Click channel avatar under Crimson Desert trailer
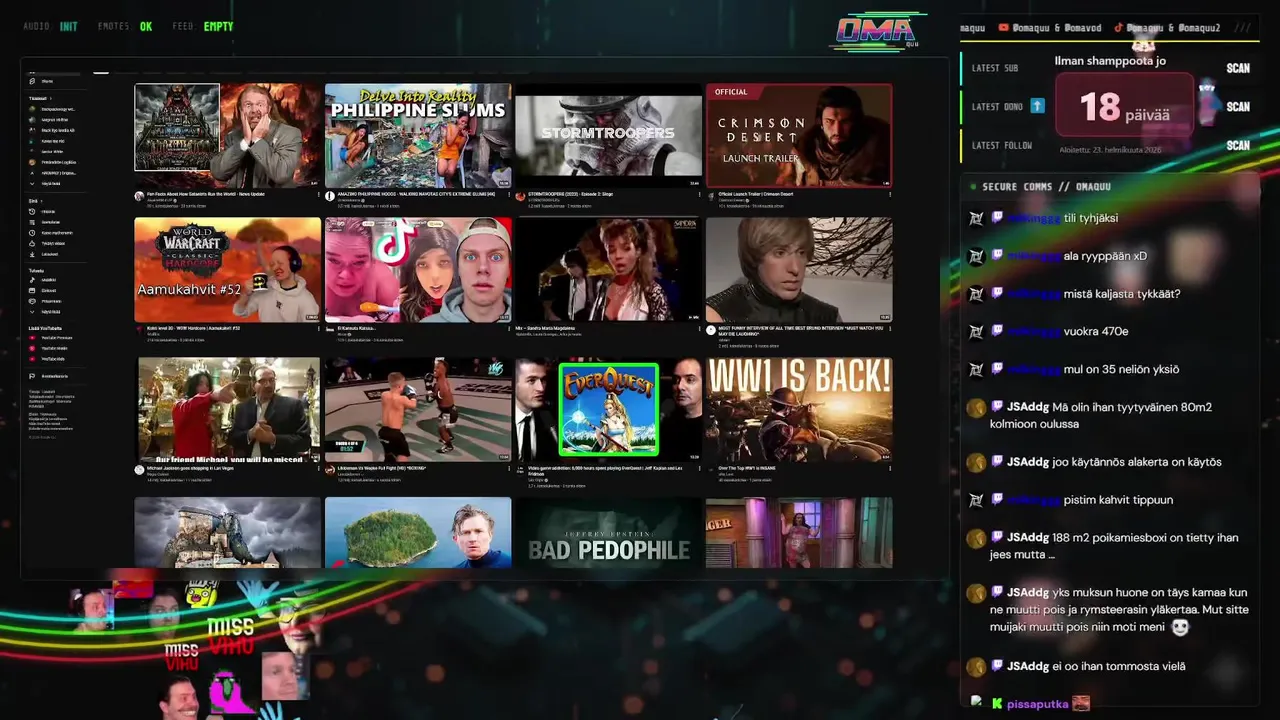Screen dimensions: 1280x720 coord(711,196)
